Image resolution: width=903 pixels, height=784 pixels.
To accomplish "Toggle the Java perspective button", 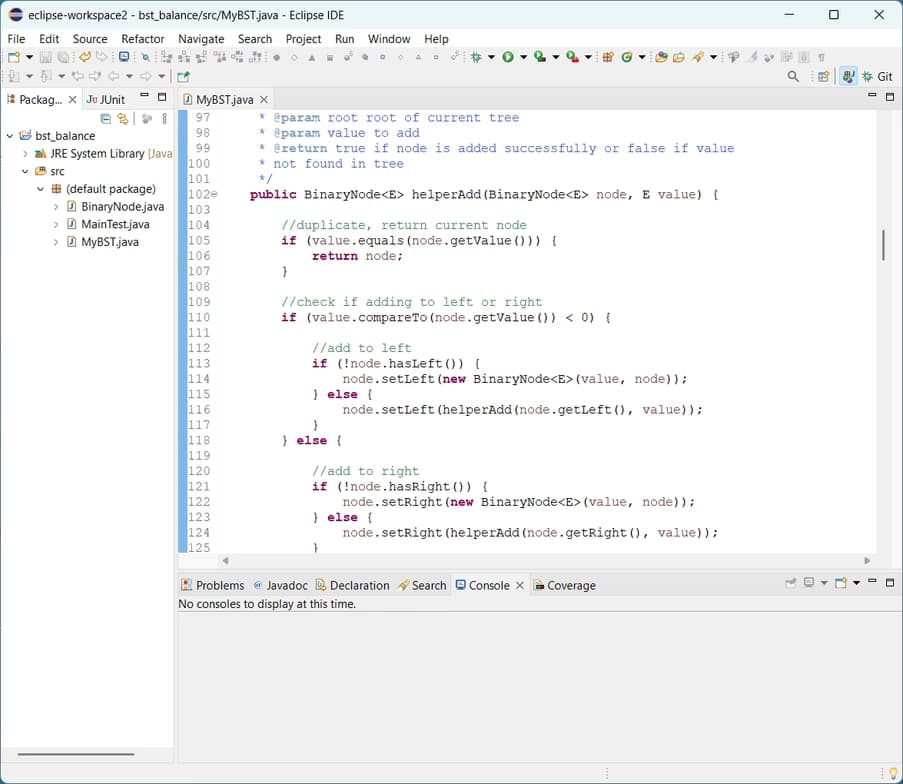I will (848, 76).
